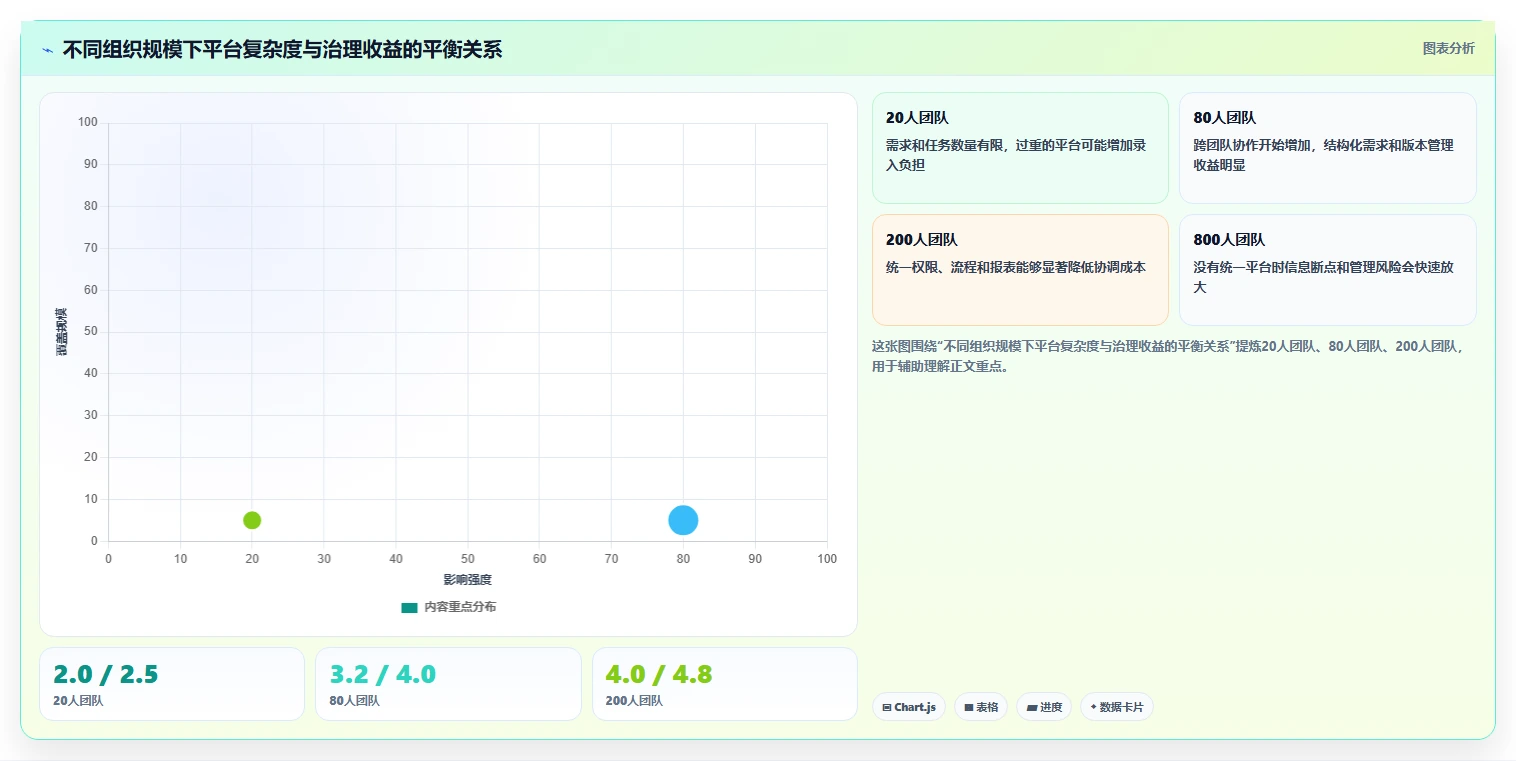Screen dimensions: 1516x761
Task: Toggle the 内容重点分布 legend color box
Action: [x=409, y=607]
